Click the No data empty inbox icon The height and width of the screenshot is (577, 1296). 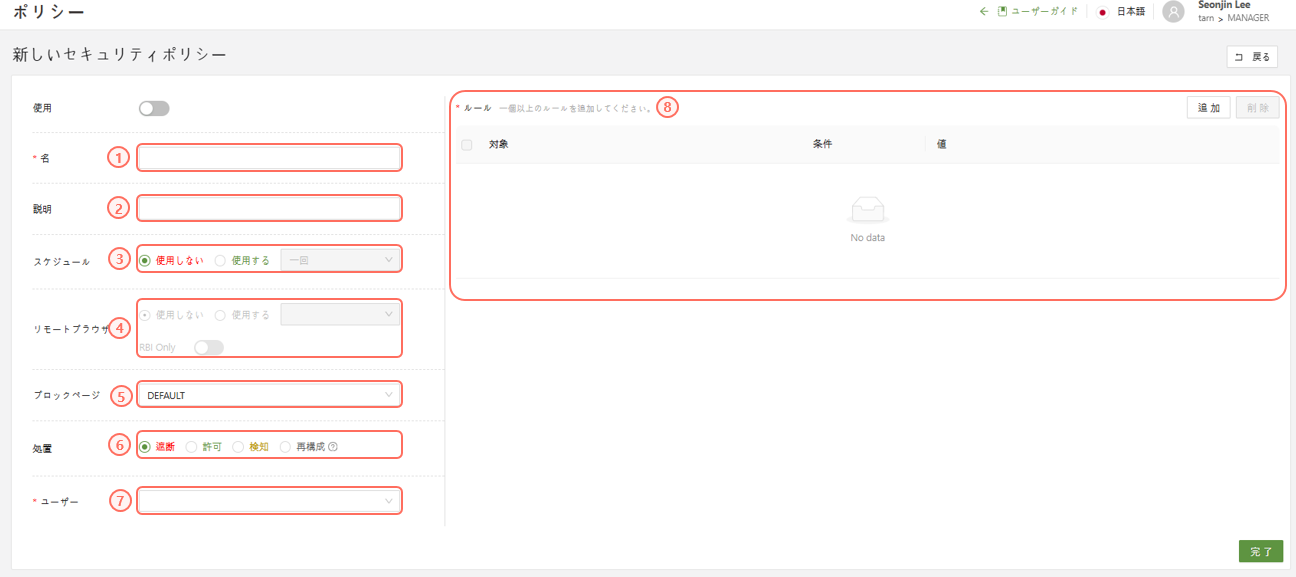(867, 210)
